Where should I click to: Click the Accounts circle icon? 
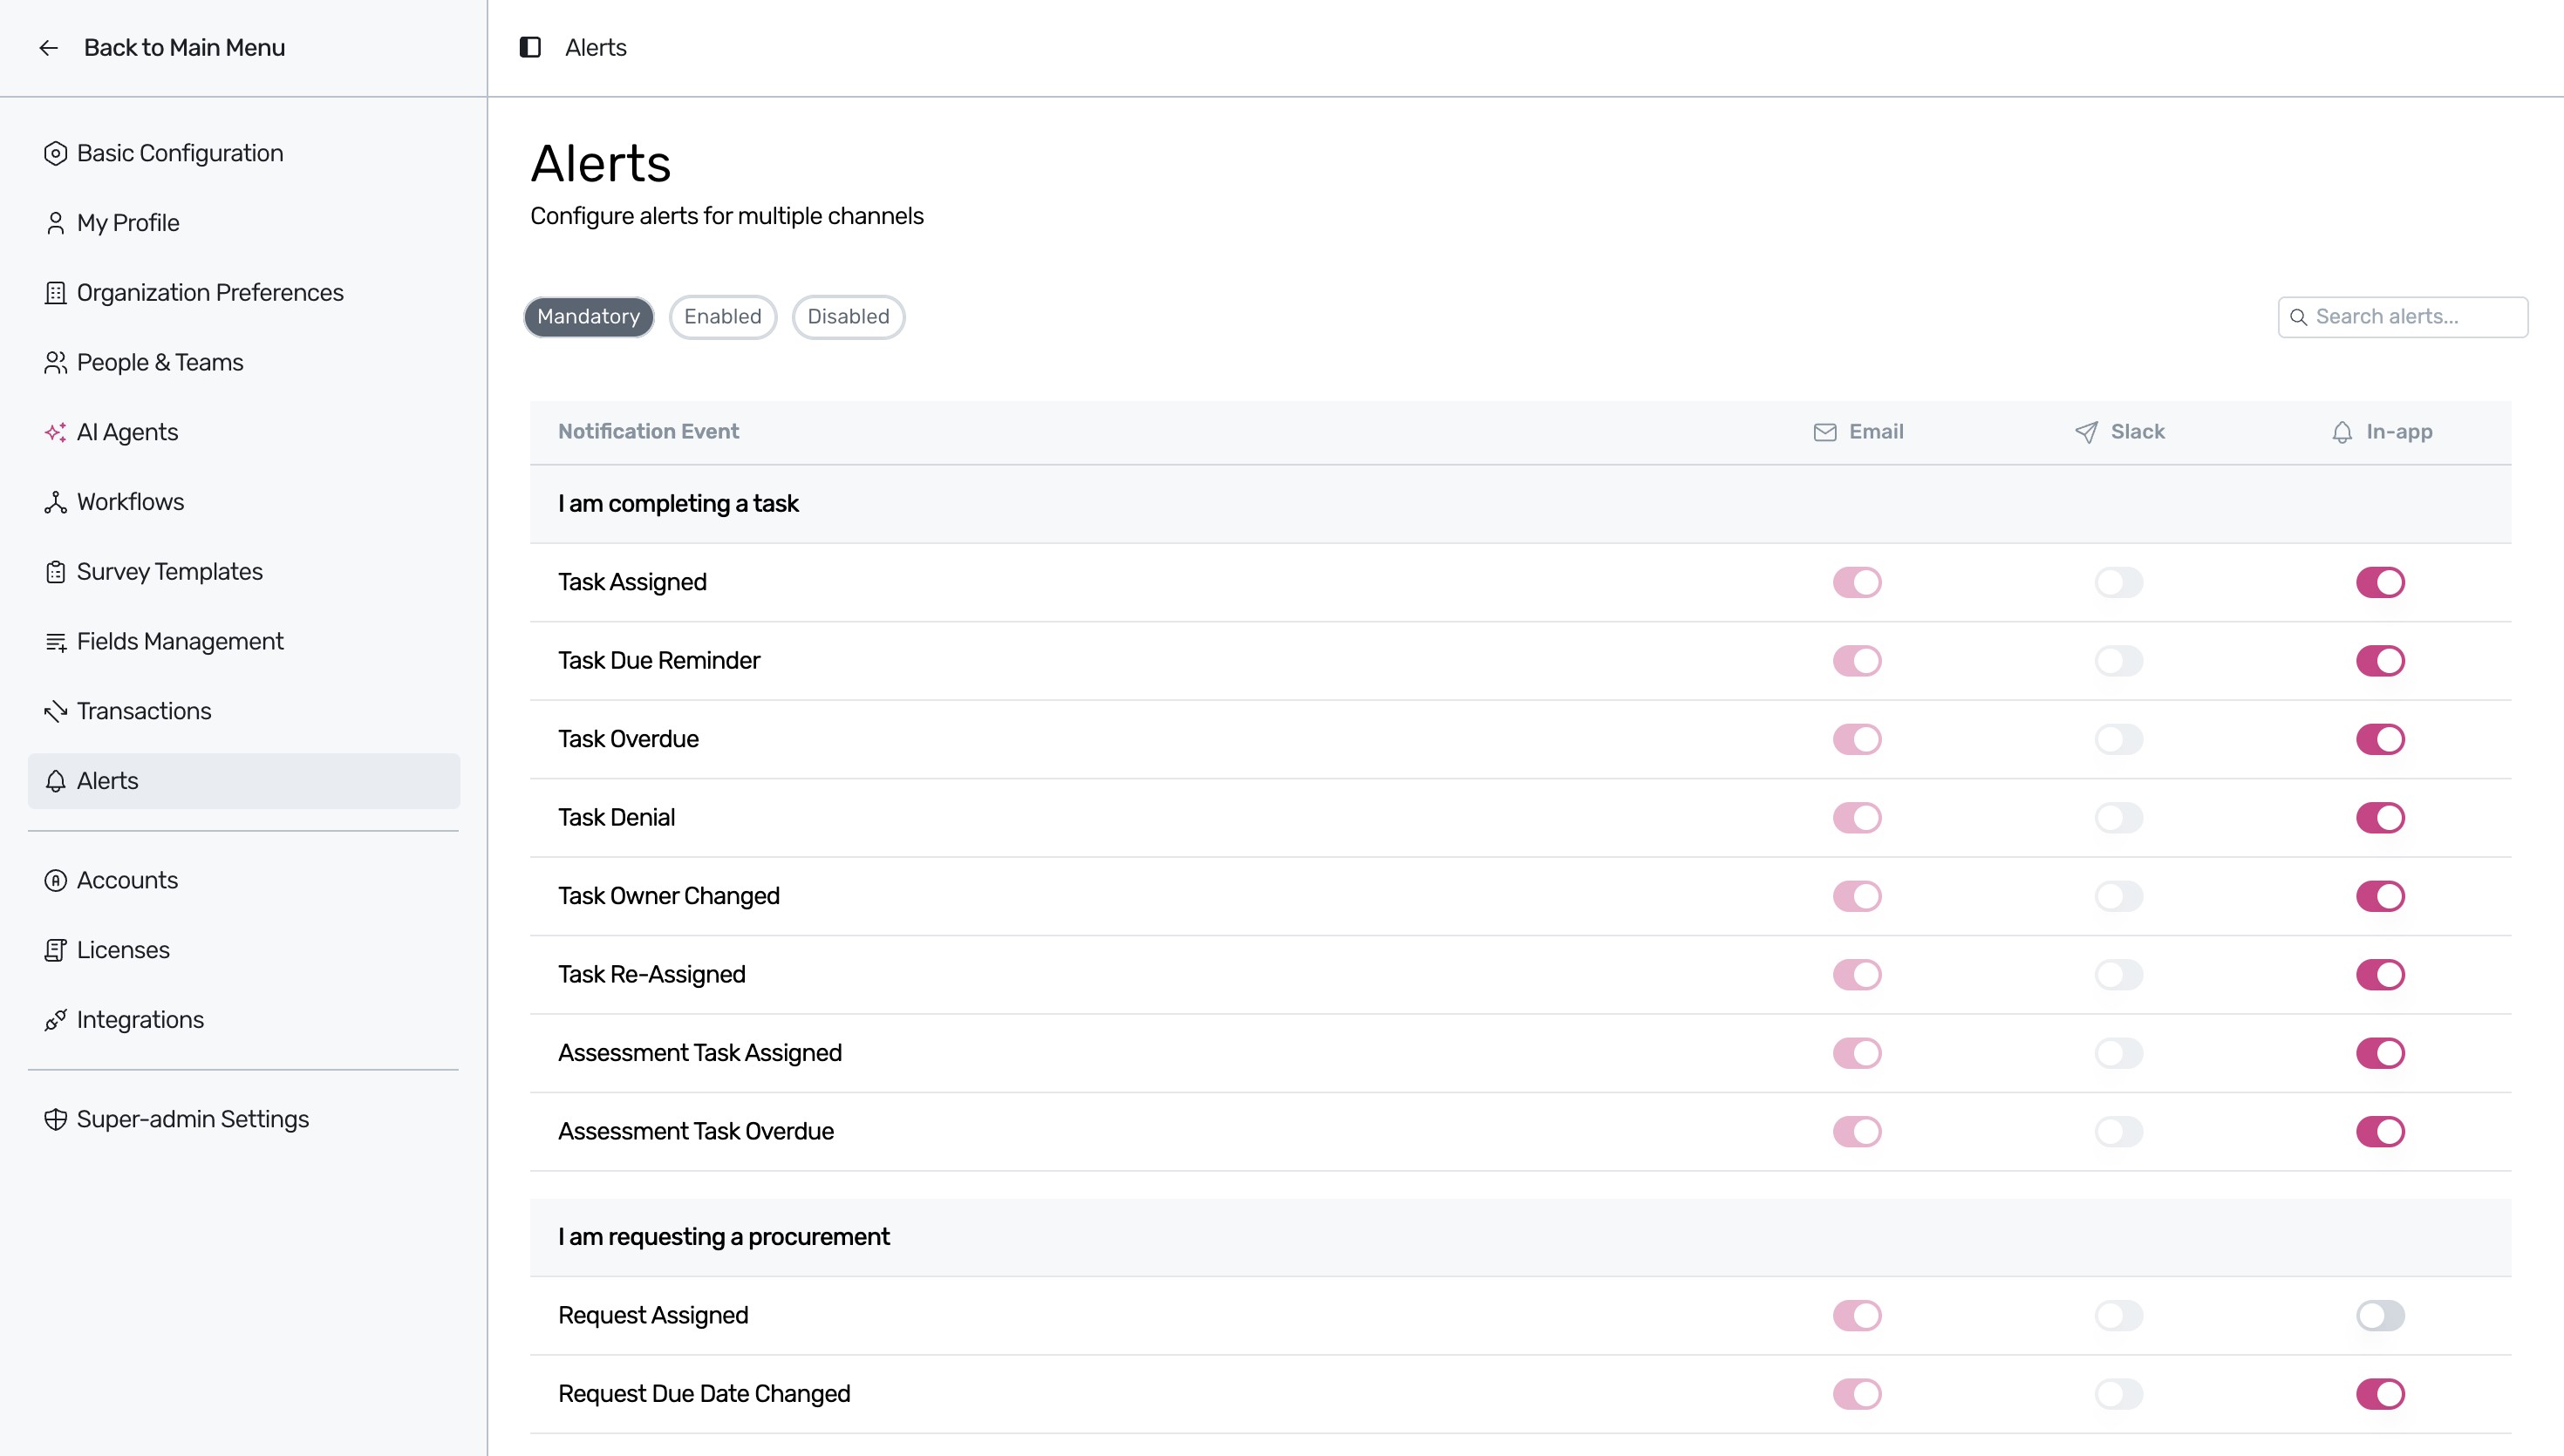[x=55, y=880]
